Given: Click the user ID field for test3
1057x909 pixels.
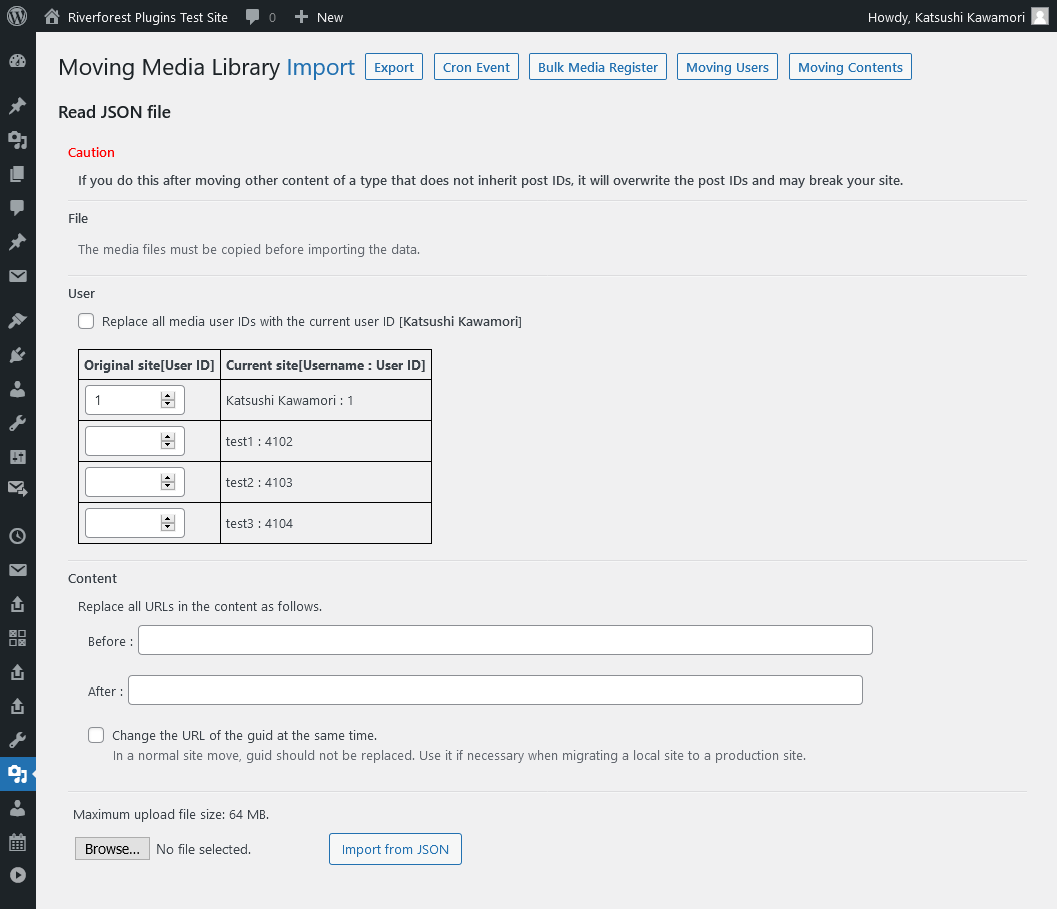Looking at the screenshot, I should click(x=135, y=523).
